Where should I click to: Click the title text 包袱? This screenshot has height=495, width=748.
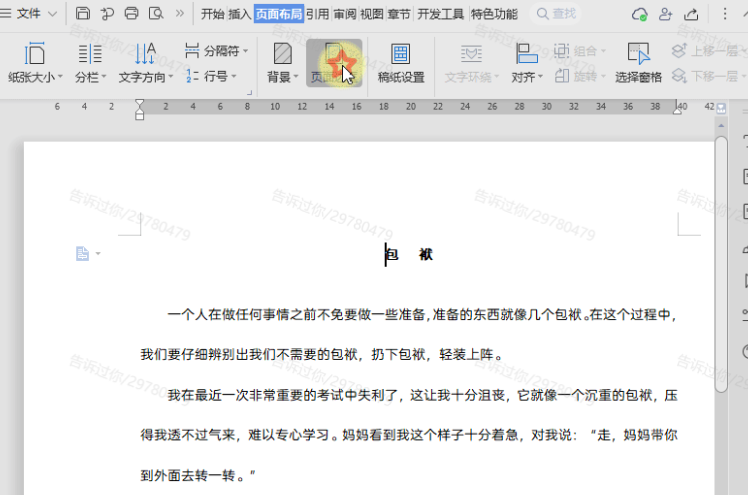pos(409,255)
